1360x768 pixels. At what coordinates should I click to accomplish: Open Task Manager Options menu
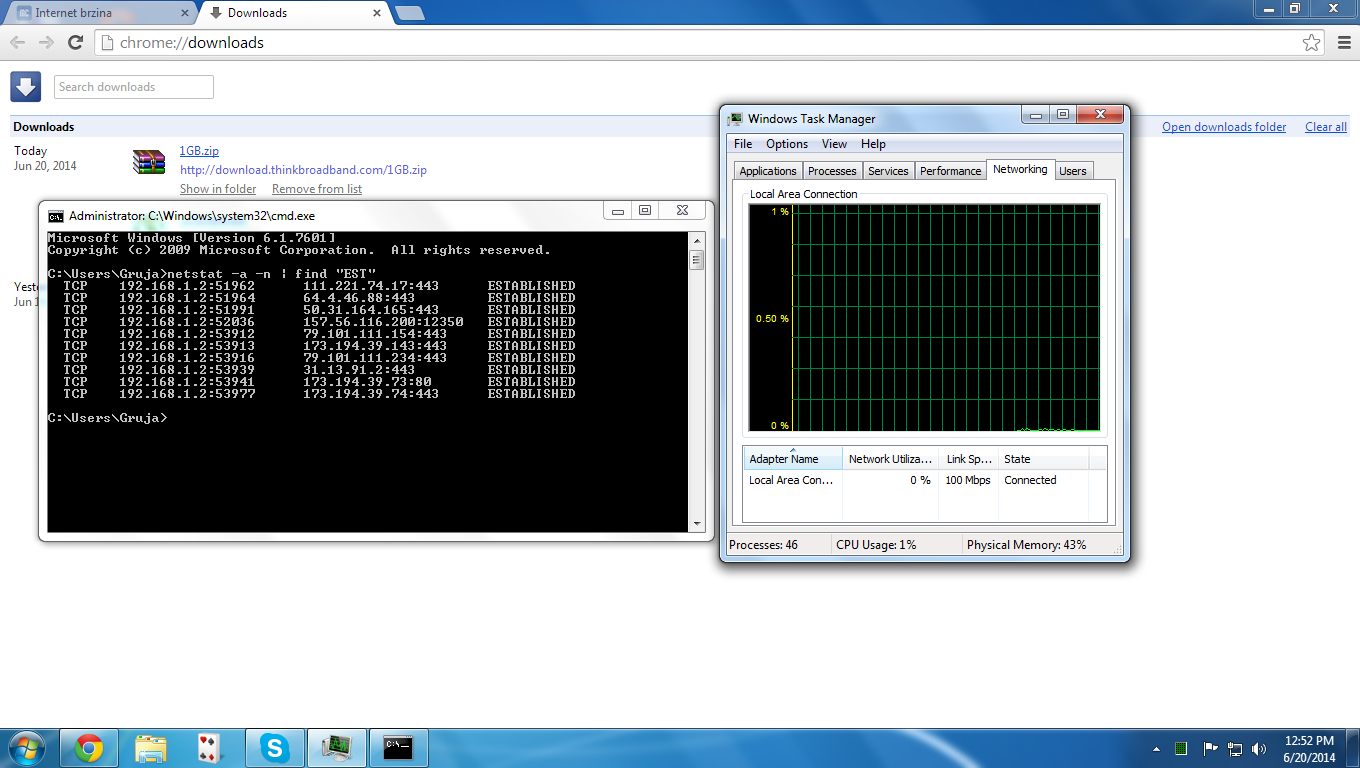tap(787, 144)
